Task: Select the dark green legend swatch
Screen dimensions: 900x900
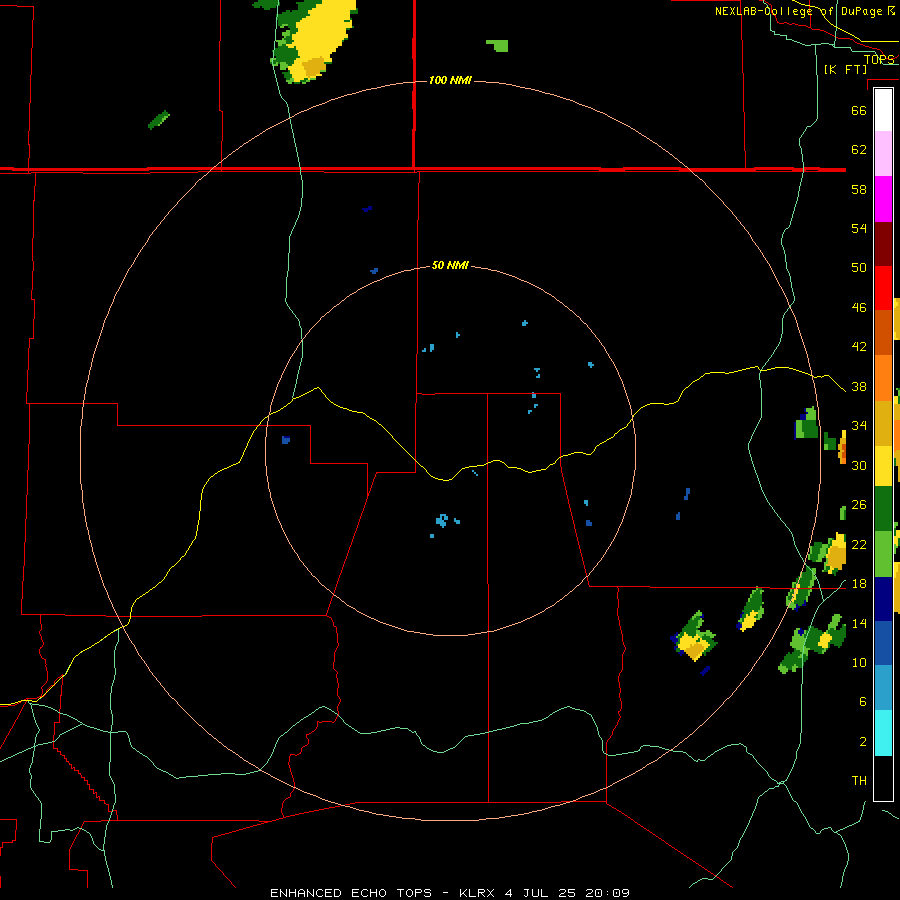Action: (883, 509)
